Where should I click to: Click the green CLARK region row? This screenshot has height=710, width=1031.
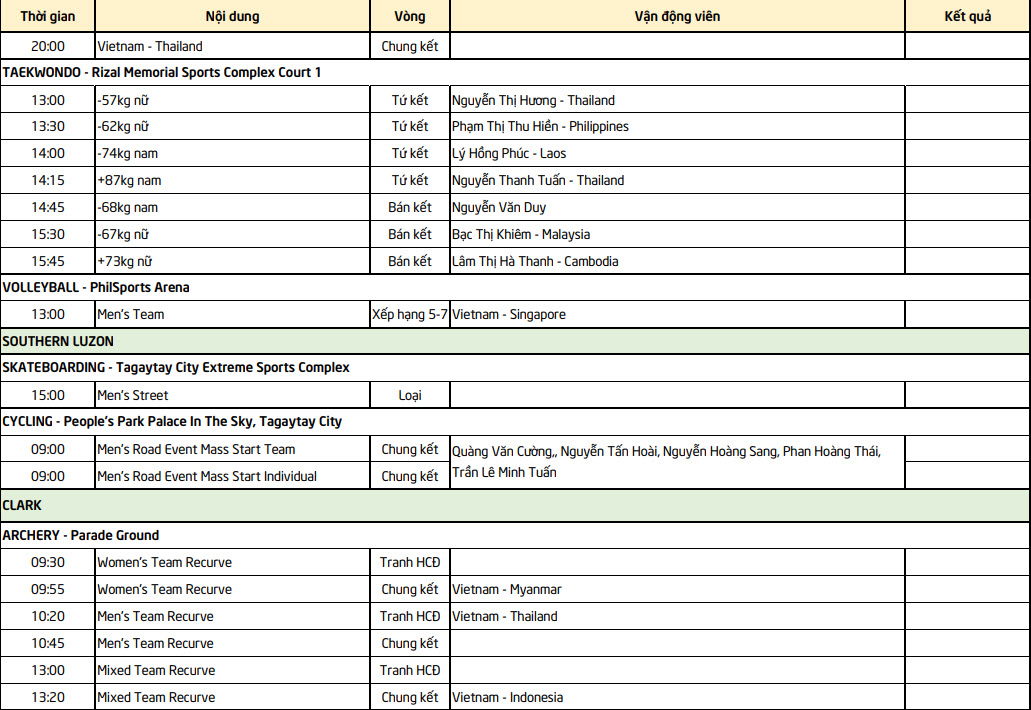pos(22,506)
